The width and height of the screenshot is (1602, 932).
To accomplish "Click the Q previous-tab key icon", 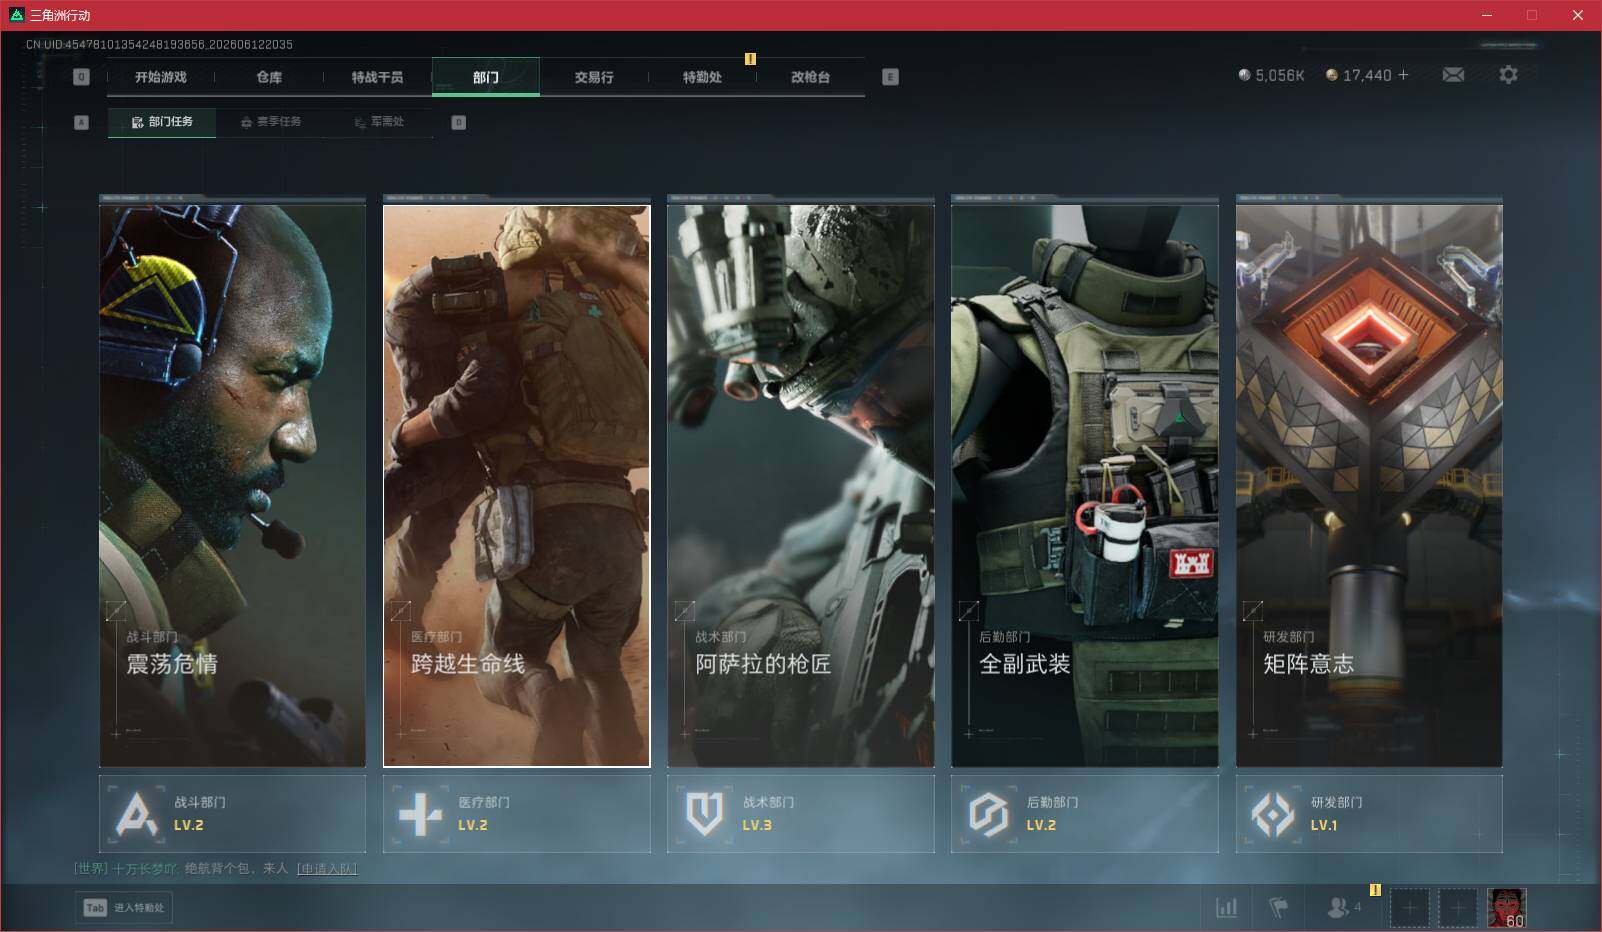I will pos(82,77).
